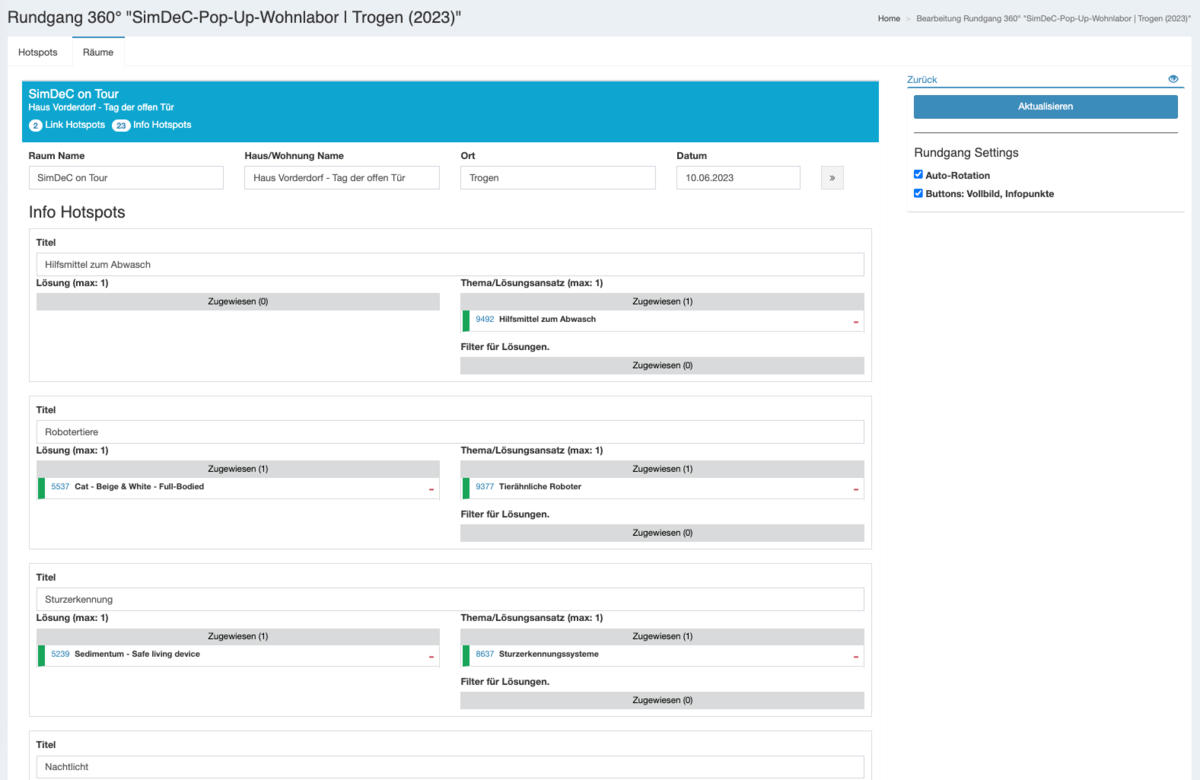The image size is (1200, 780).
Task: Toggle the Auto-Rotation checkbox
Action: (918, 174)
